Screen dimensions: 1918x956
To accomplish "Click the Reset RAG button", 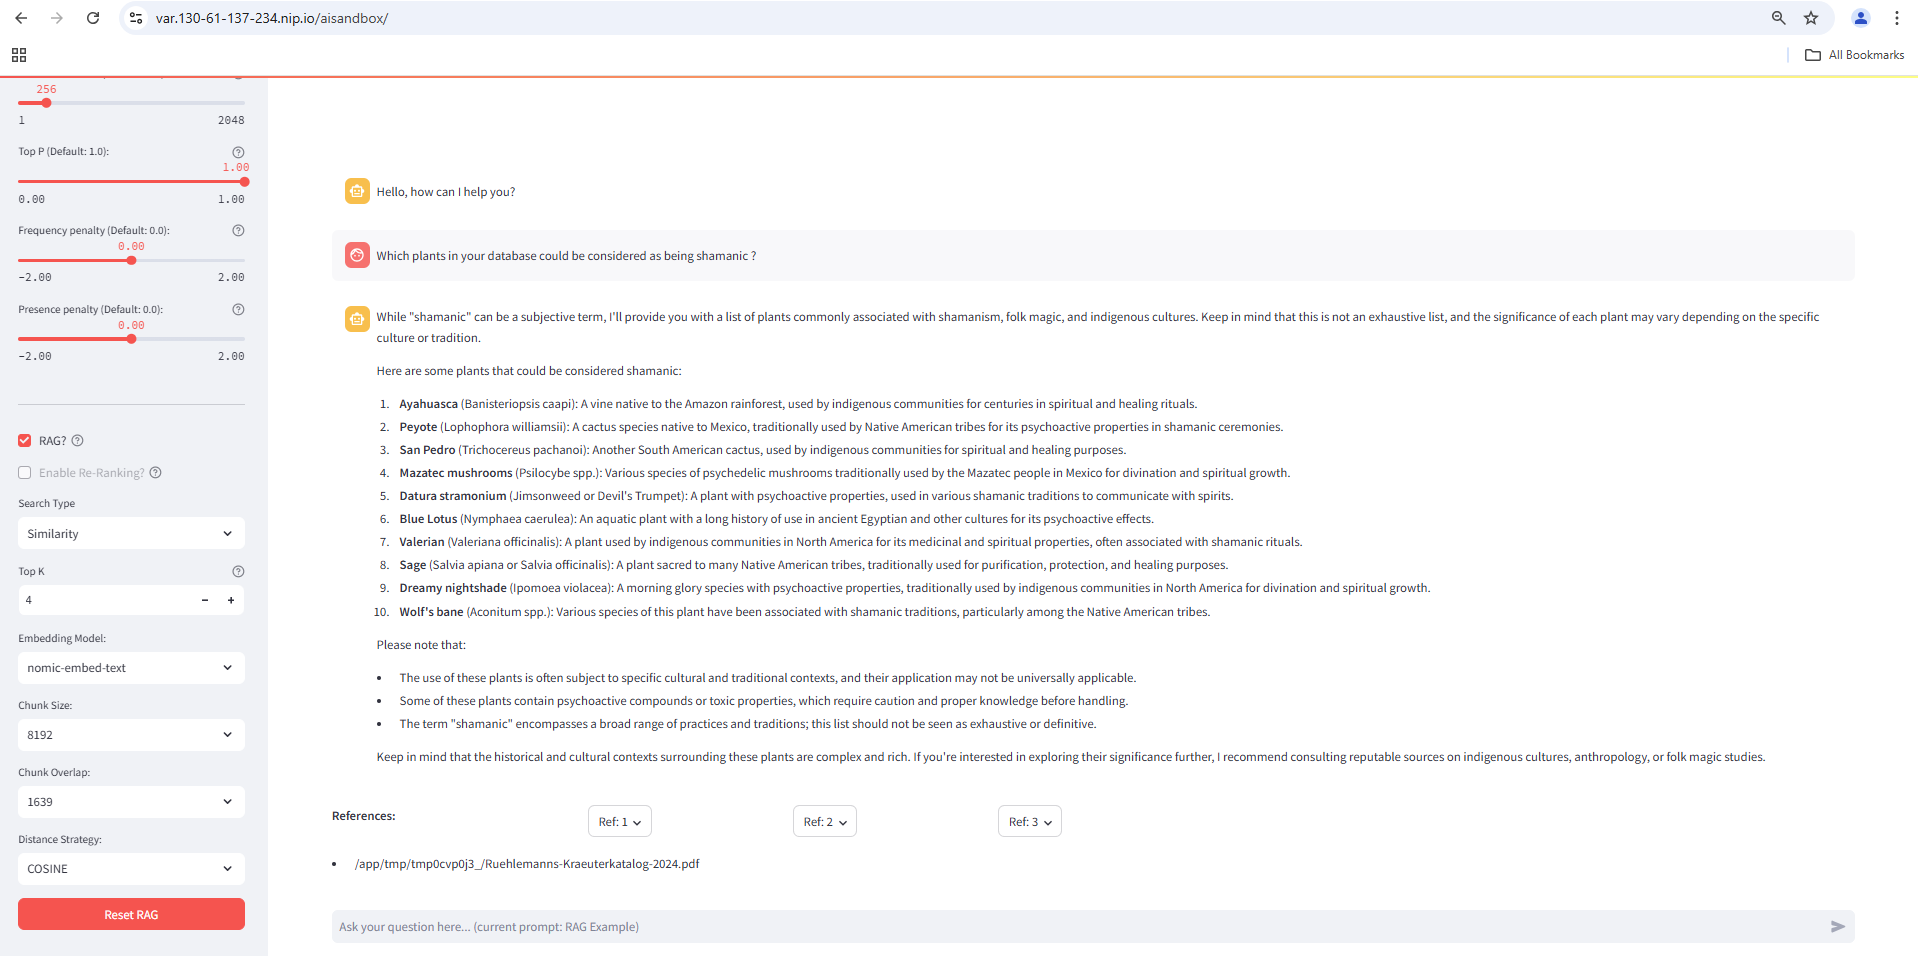I will [131, 915].
